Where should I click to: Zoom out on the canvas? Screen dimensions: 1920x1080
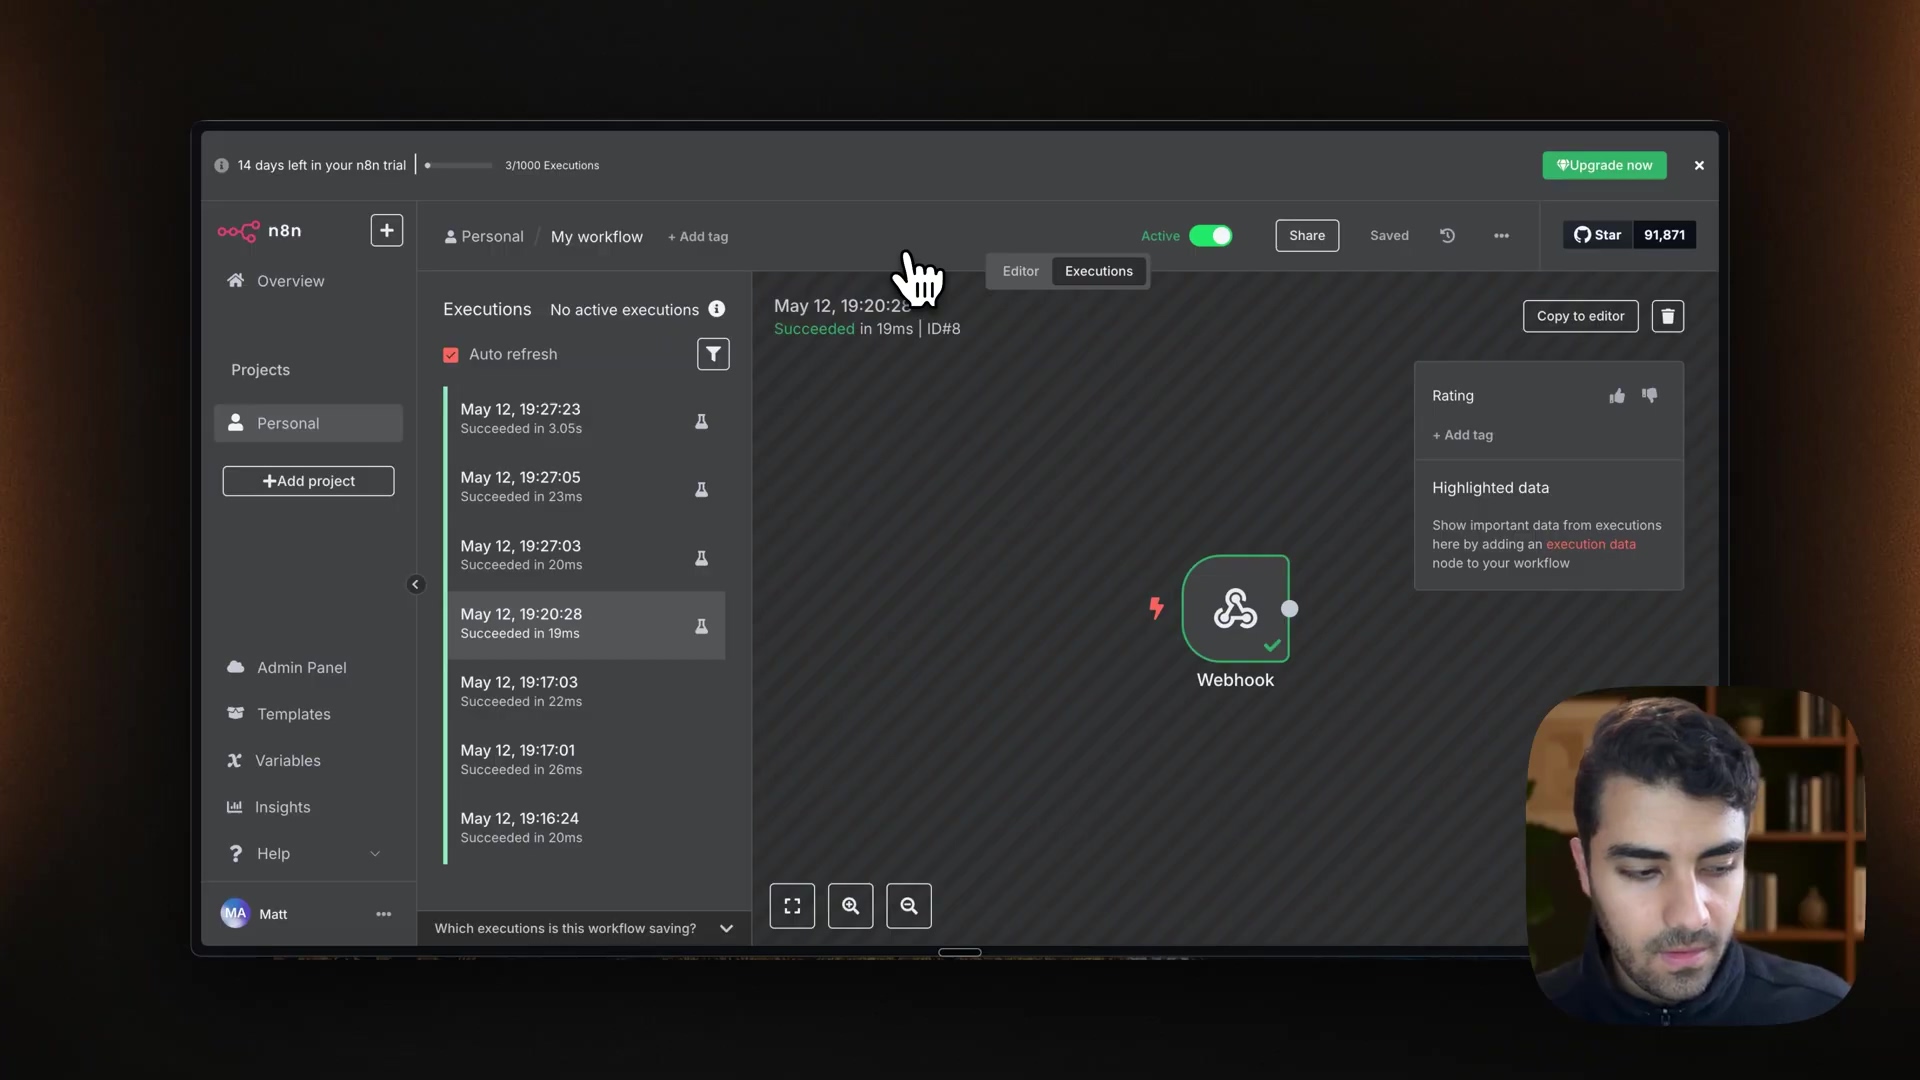pos(909,906)
